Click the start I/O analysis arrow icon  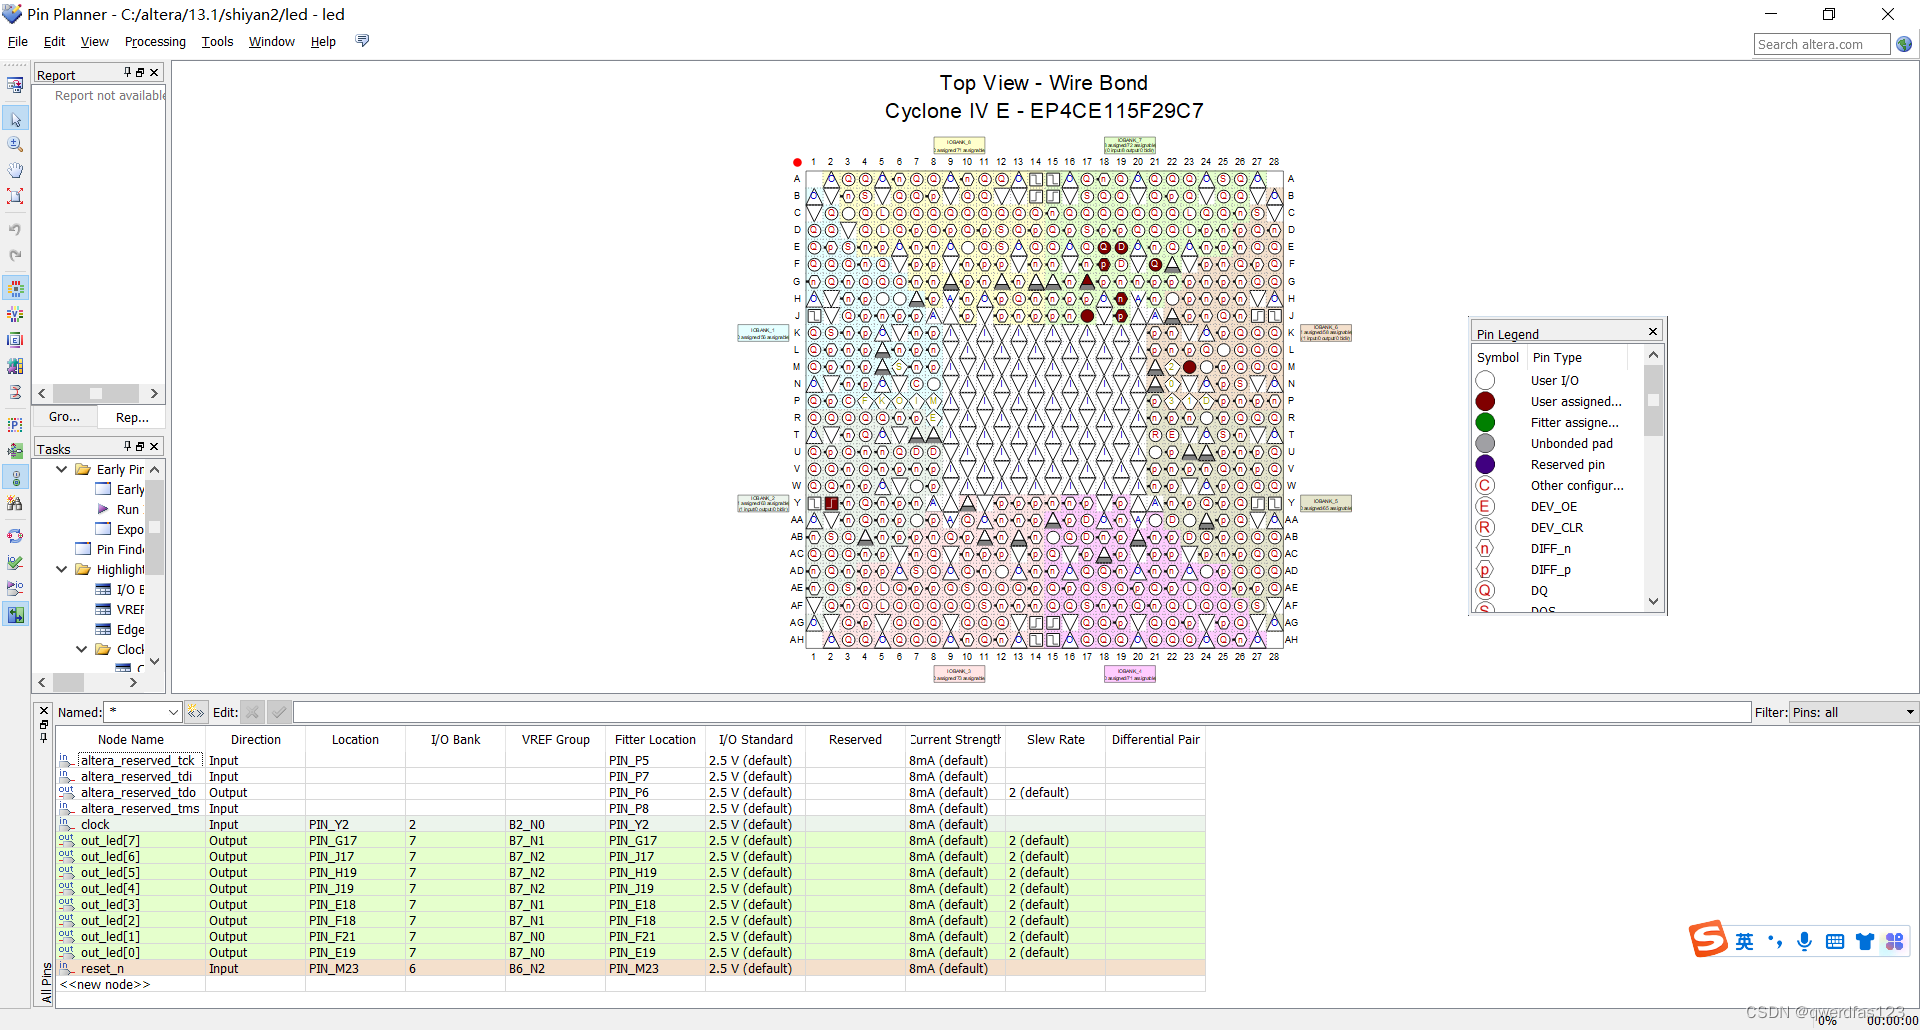(x=15, y=589)
